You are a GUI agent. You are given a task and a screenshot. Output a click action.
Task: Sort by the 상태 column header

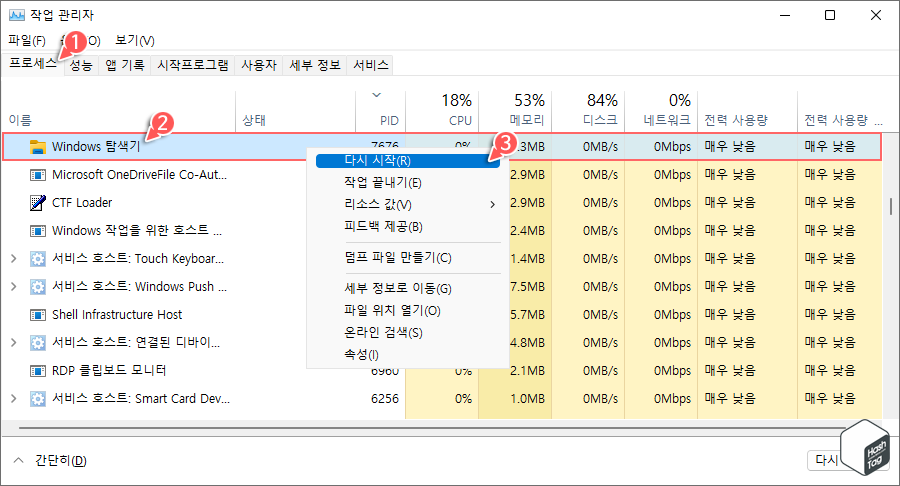(x=296, y=111)
